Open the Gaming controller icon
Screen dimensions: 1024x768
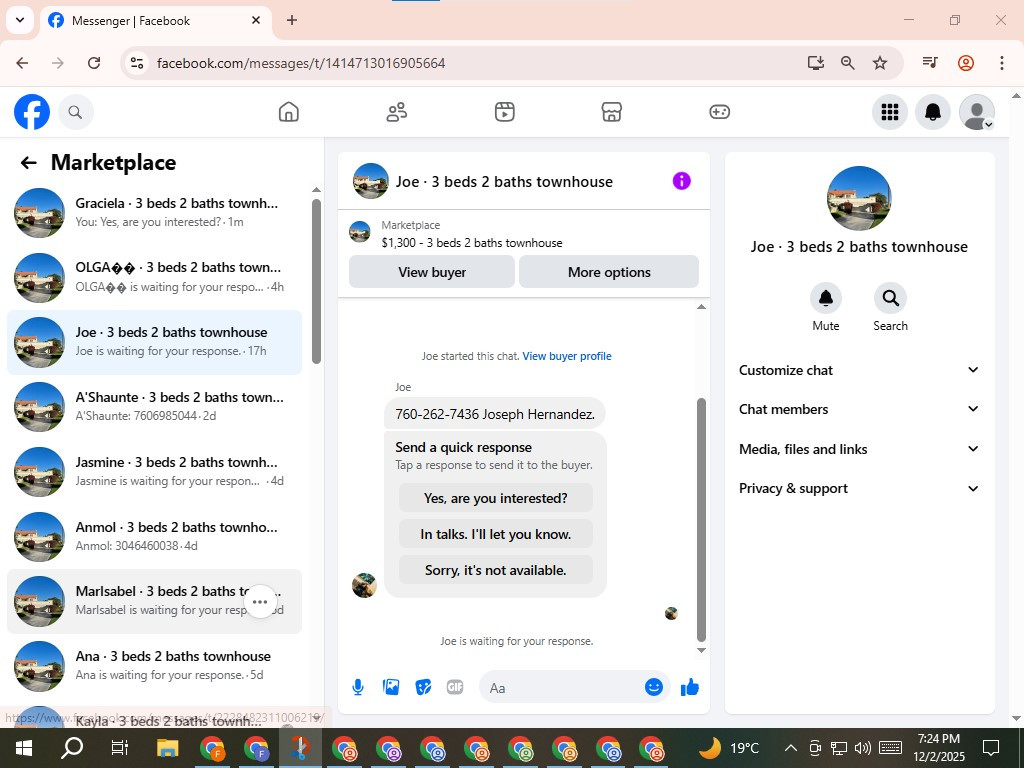point(719,112)
